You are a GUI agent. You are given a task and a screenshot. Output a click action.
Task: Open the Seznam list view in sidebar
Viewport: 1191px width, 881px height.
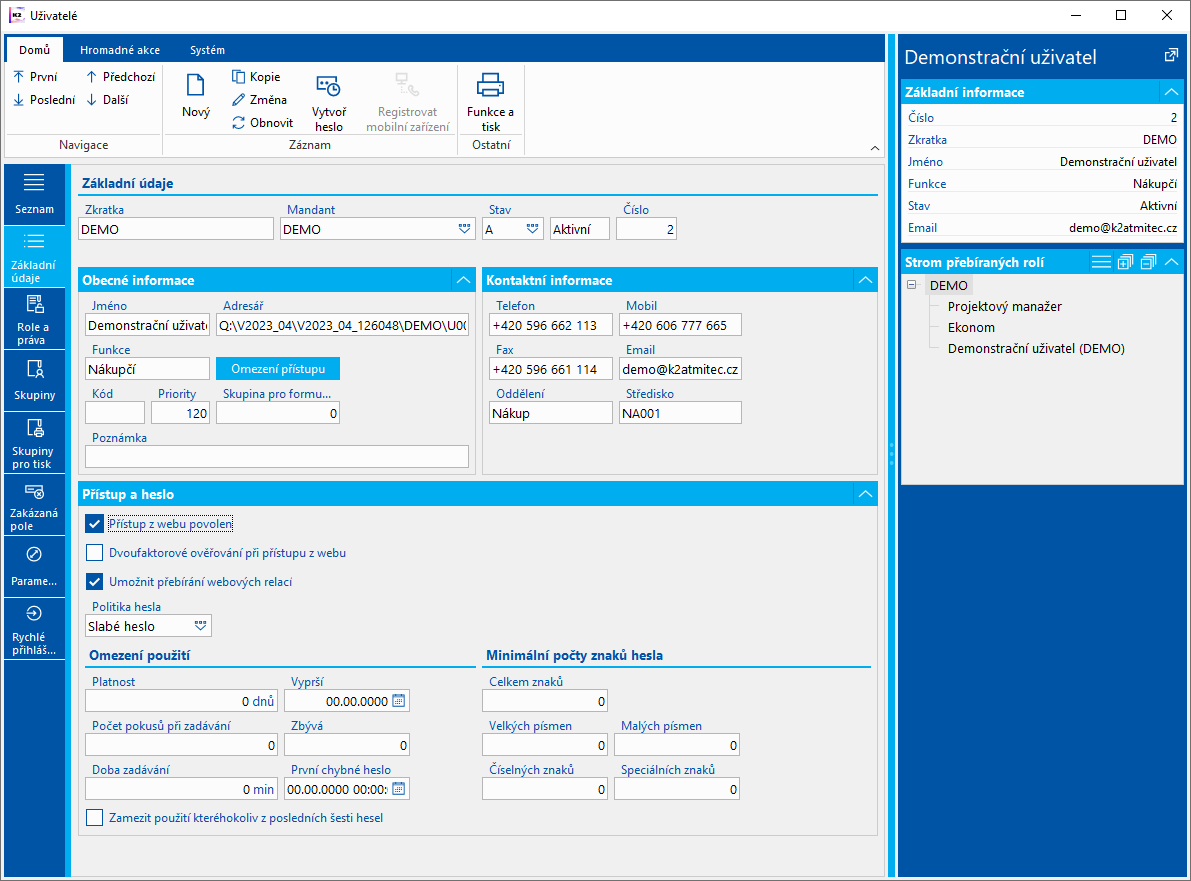(x=35, y=193)
